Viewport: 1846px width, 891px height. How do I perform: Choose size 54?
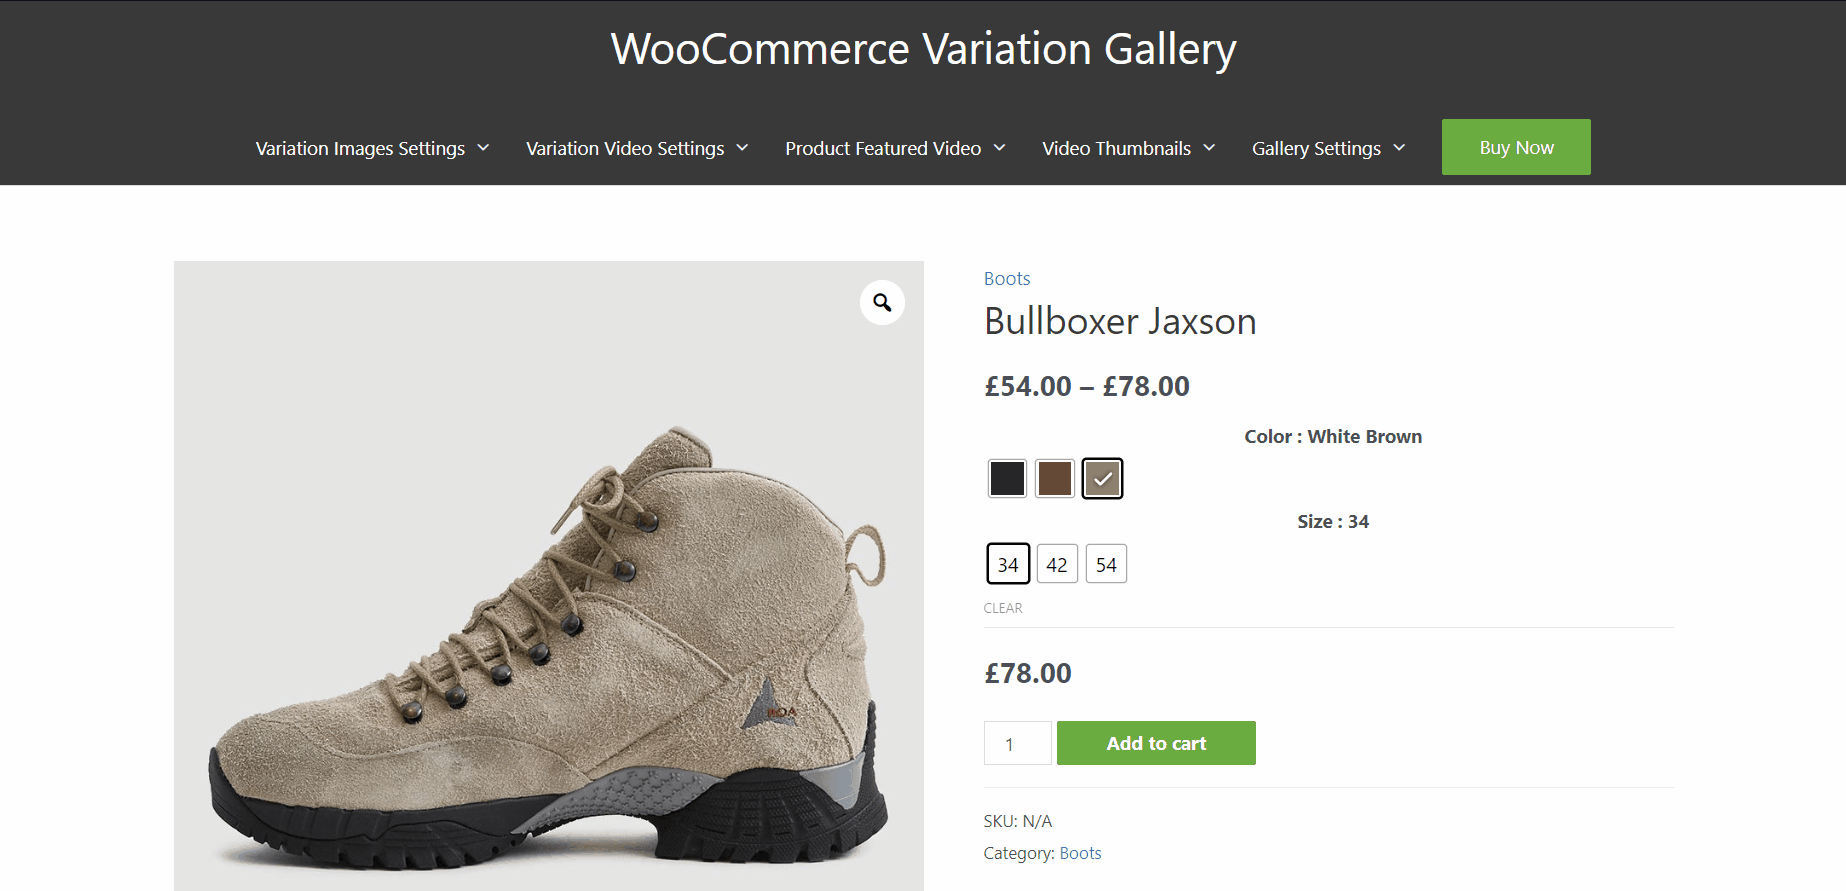[1106, 564]
